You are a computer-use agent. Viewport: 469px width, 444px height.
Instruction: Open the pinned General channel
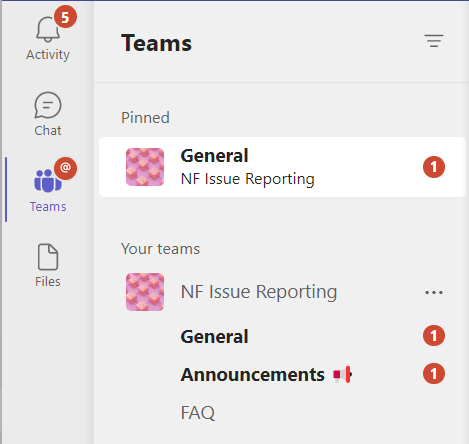pos(282,167)
